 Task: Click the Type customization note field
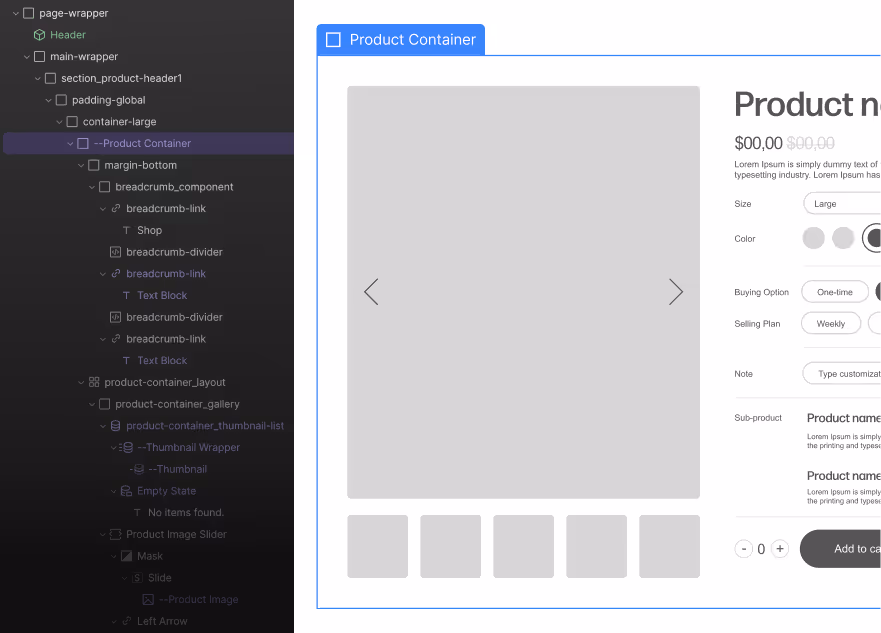pyautogui.click(x=843, y=373)
